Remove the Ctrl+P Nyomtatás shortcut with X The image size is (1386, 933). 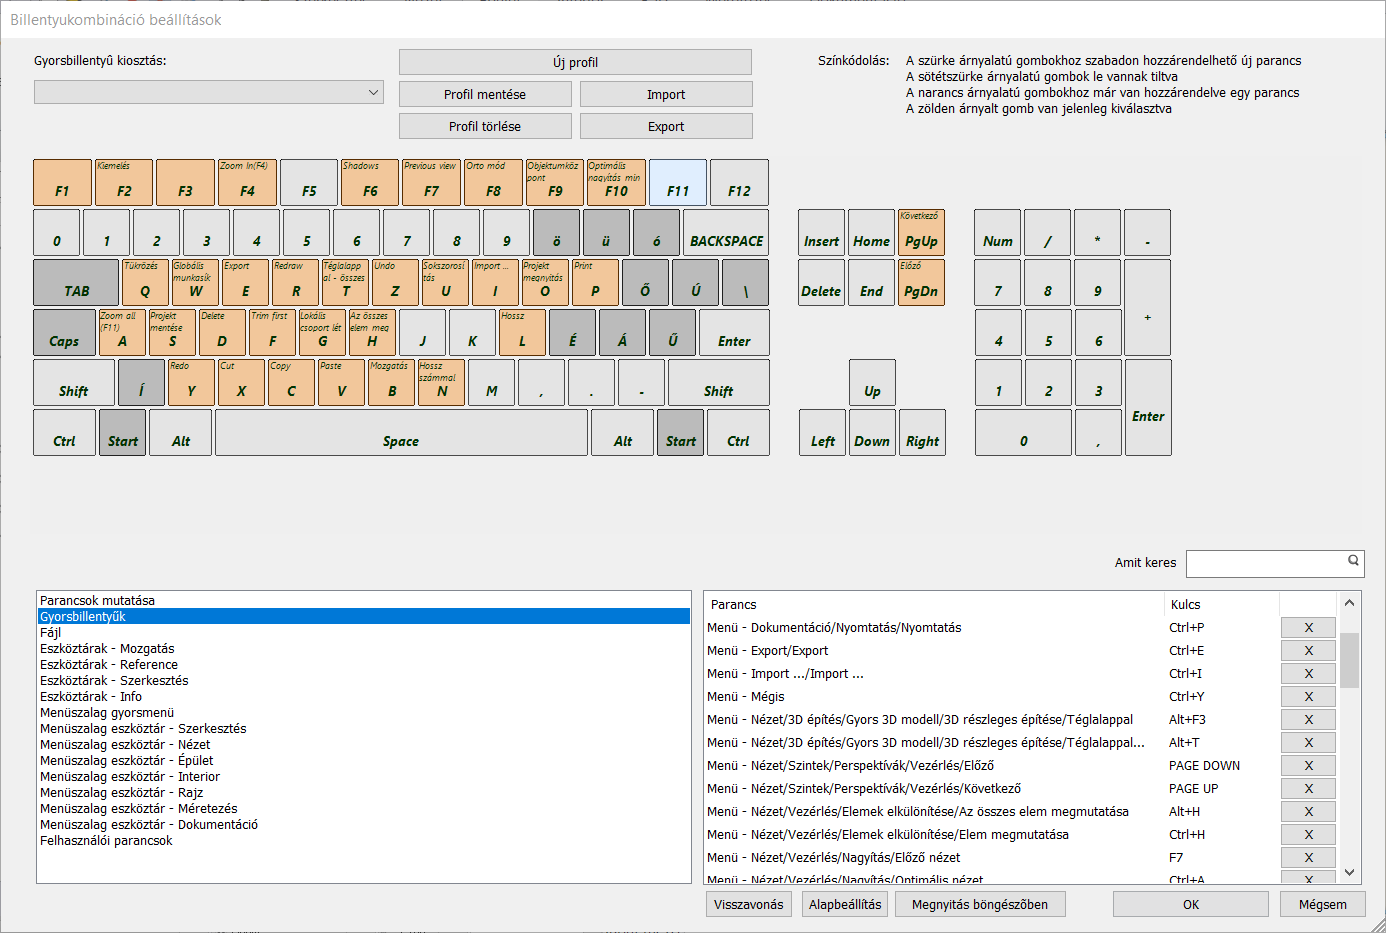point(1308,628)
